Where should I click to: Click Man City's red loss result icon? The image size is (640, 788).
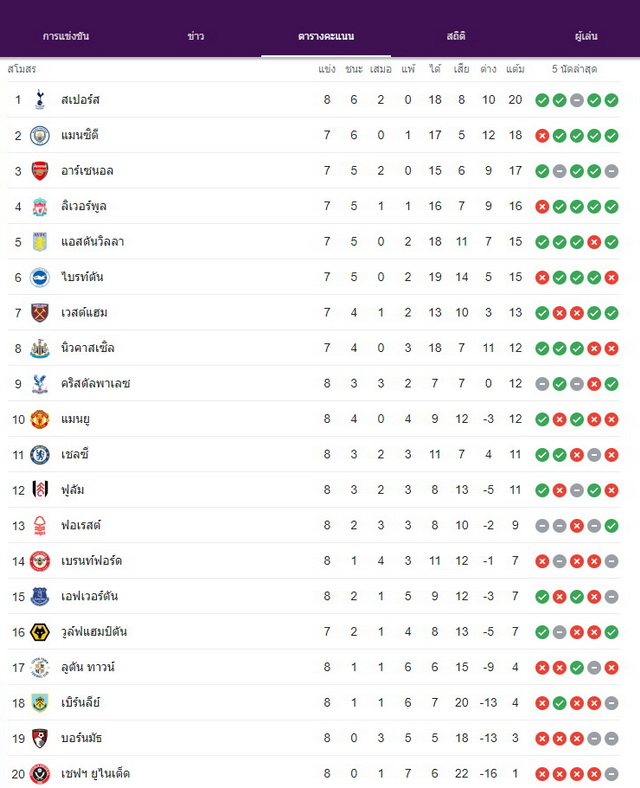542,136
